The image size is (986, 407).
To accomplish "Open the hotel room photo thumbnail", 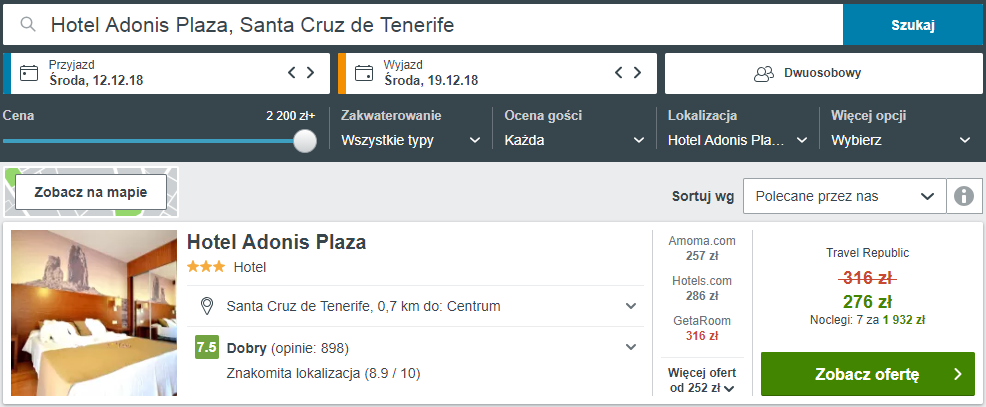I will click(x=93, y=313).
